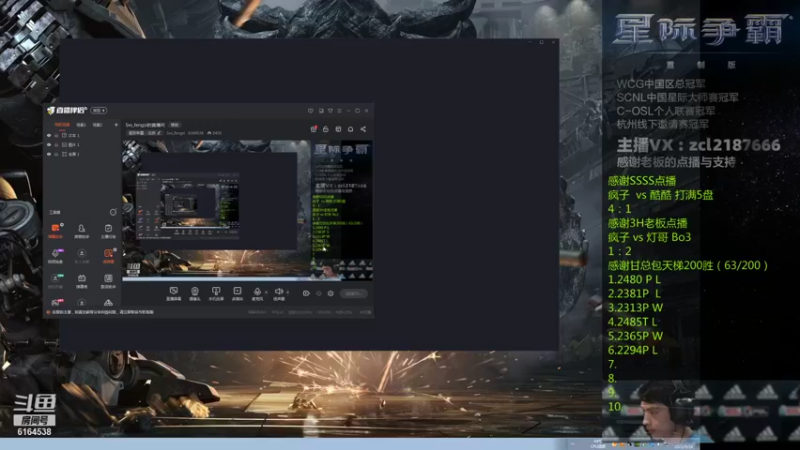Viewport: 800px width, 450px height.
Task: Click the start streaming button
Action: click(x=354, y=293)
